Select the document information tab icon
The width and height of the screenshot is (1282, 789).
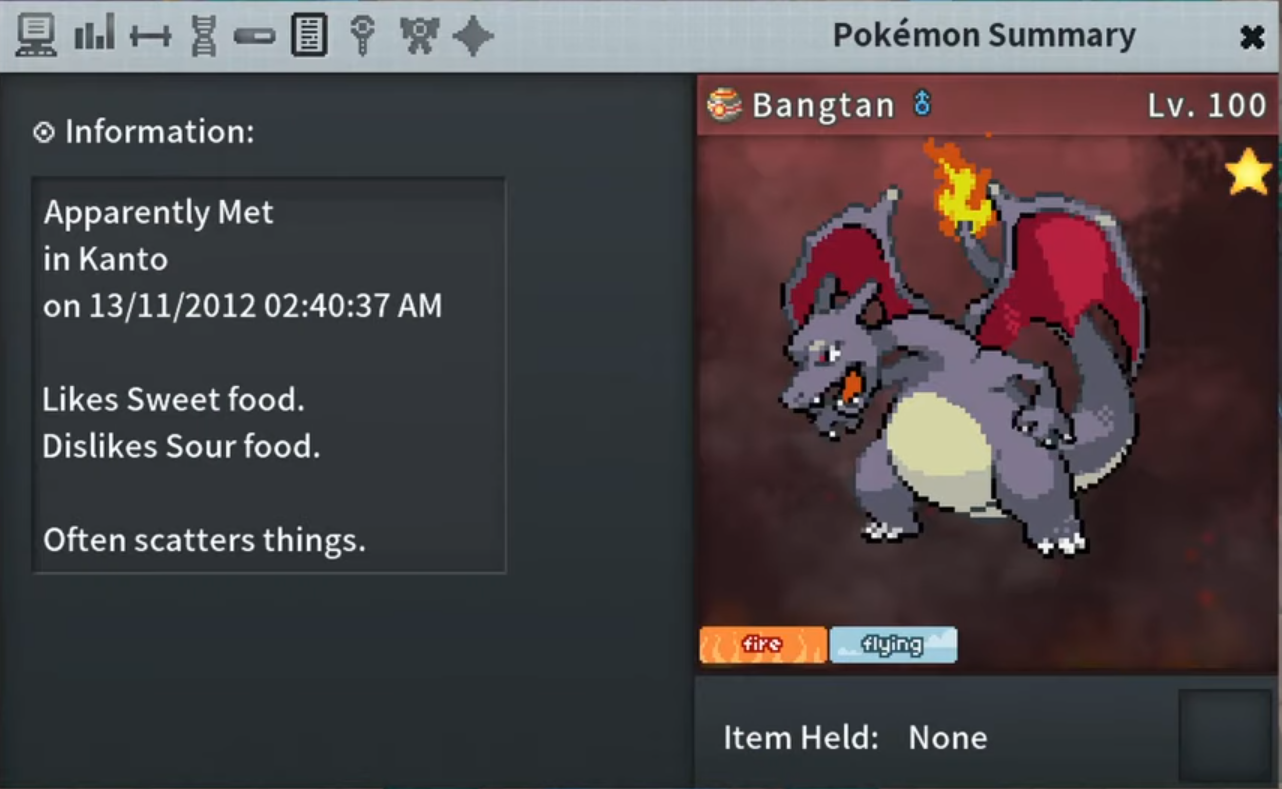(310, 36)
